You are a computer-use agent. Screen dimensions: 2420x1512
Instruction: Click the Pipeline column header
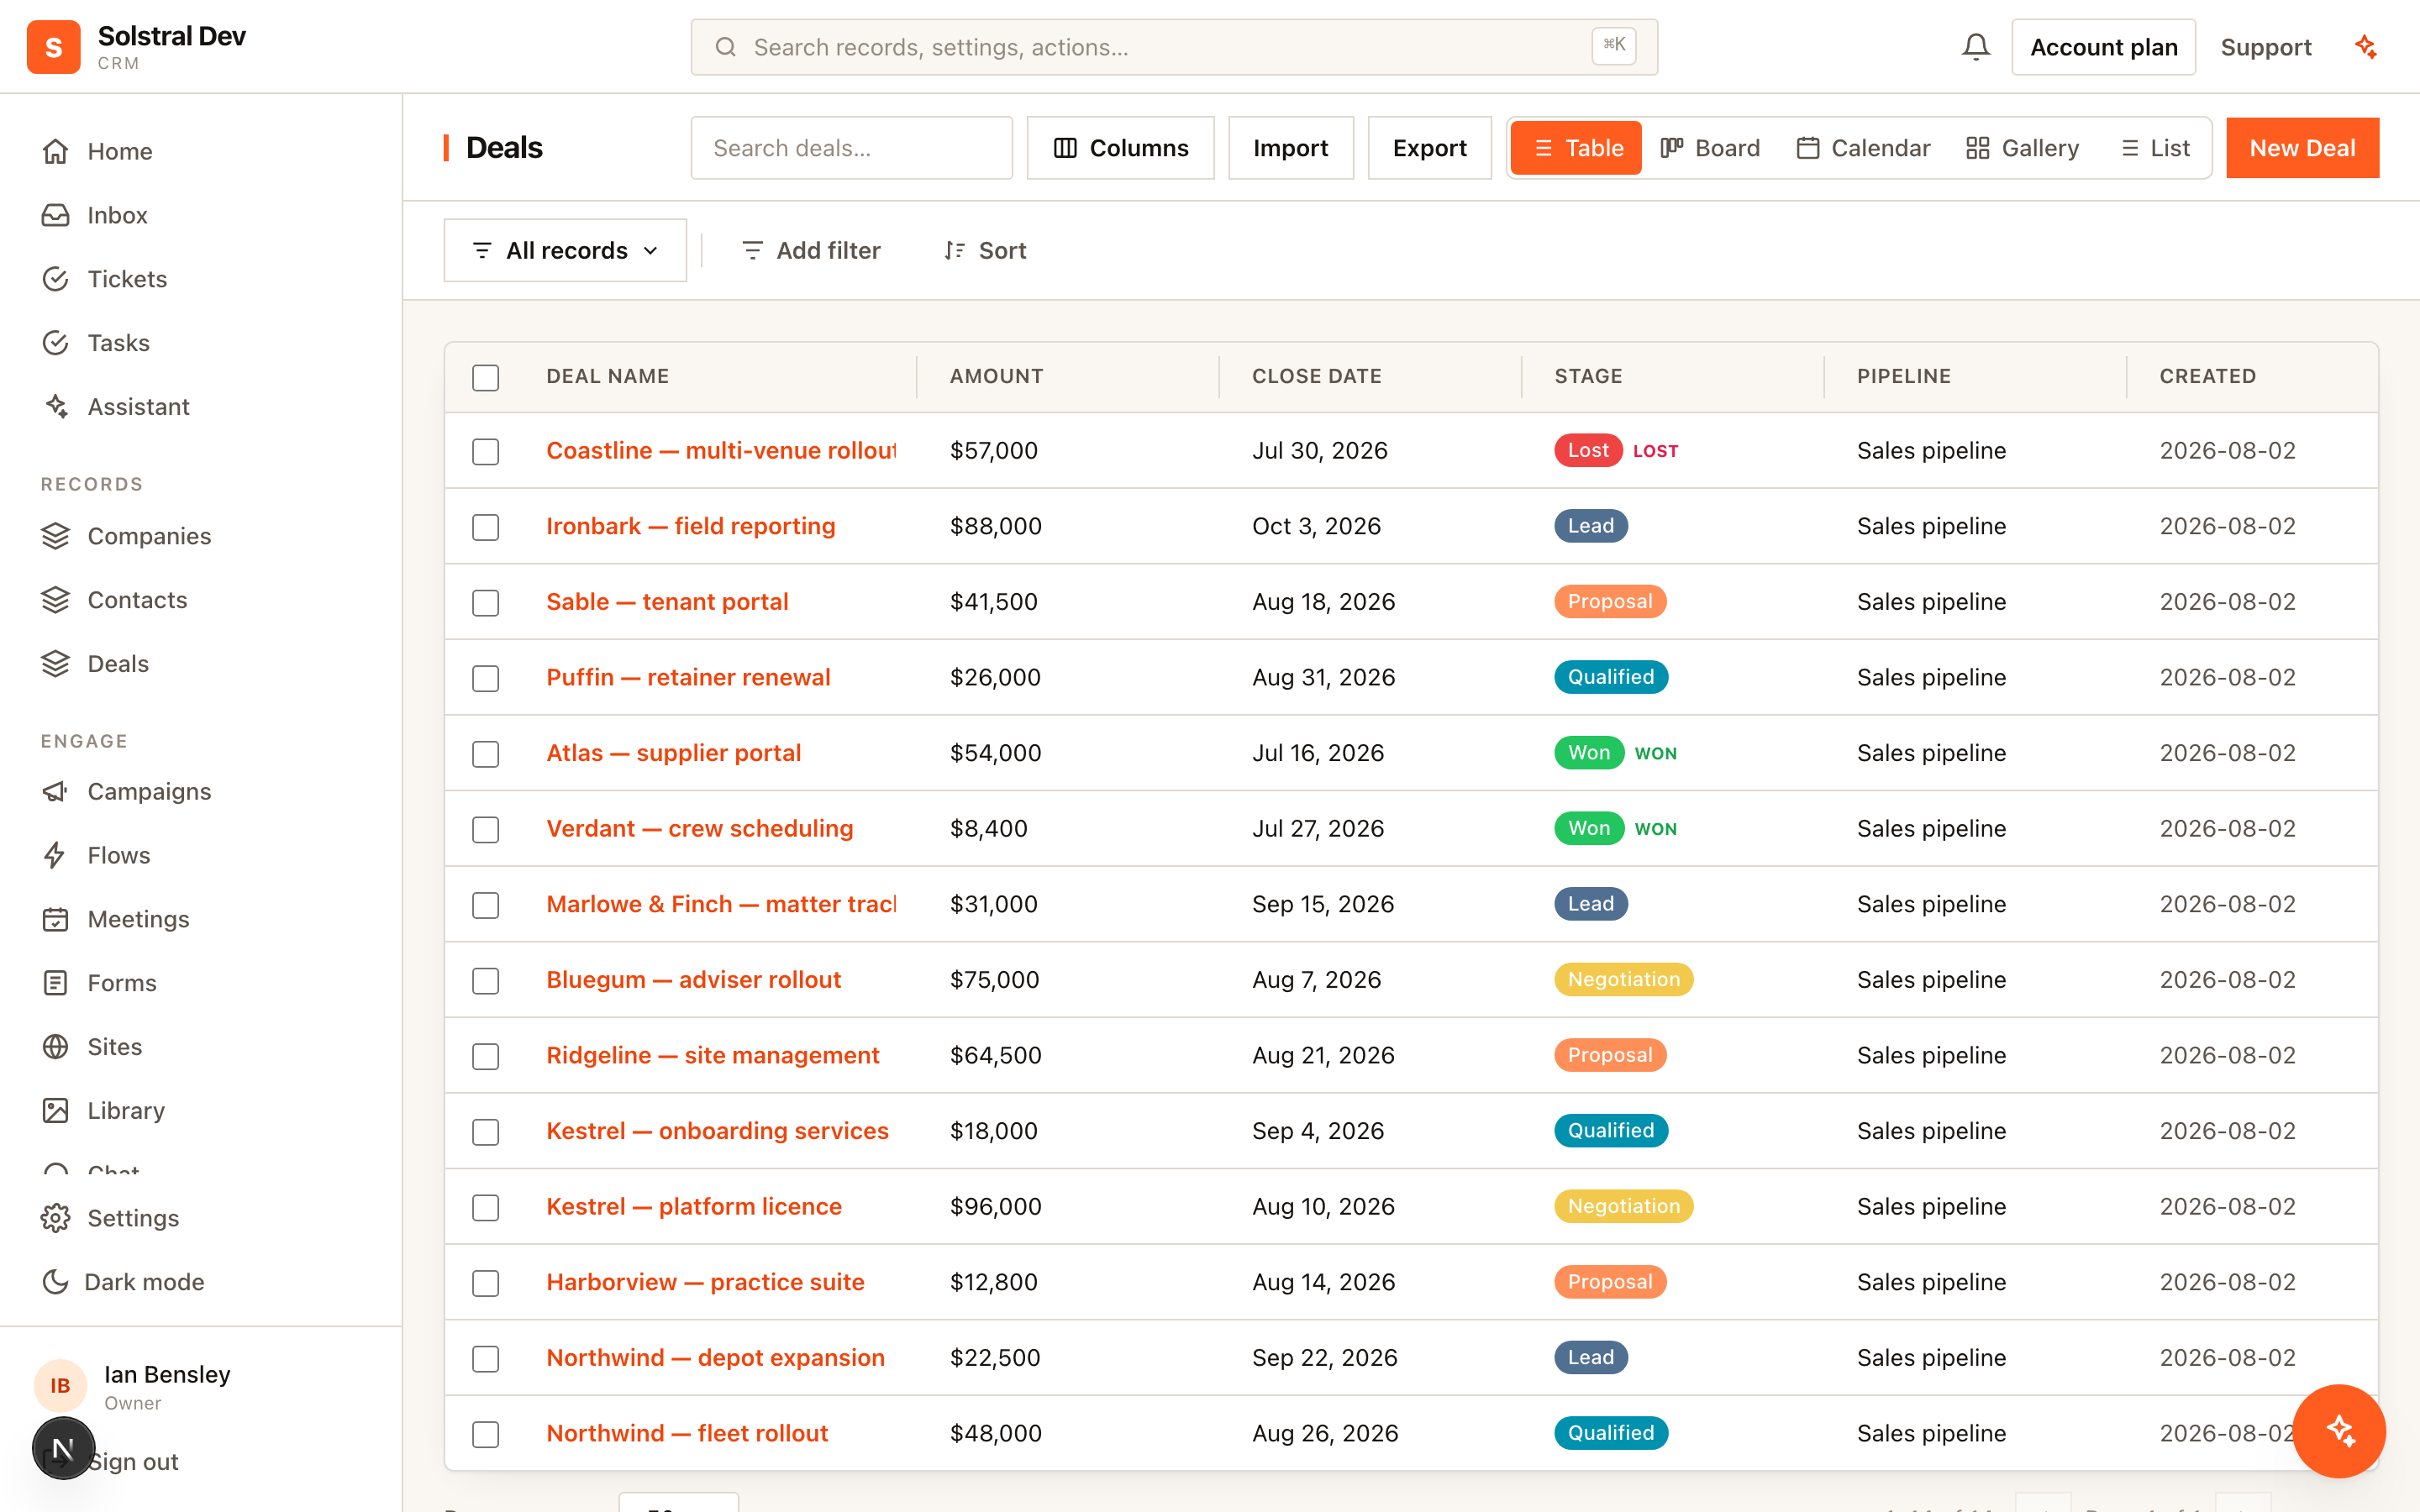point(1903,376)
